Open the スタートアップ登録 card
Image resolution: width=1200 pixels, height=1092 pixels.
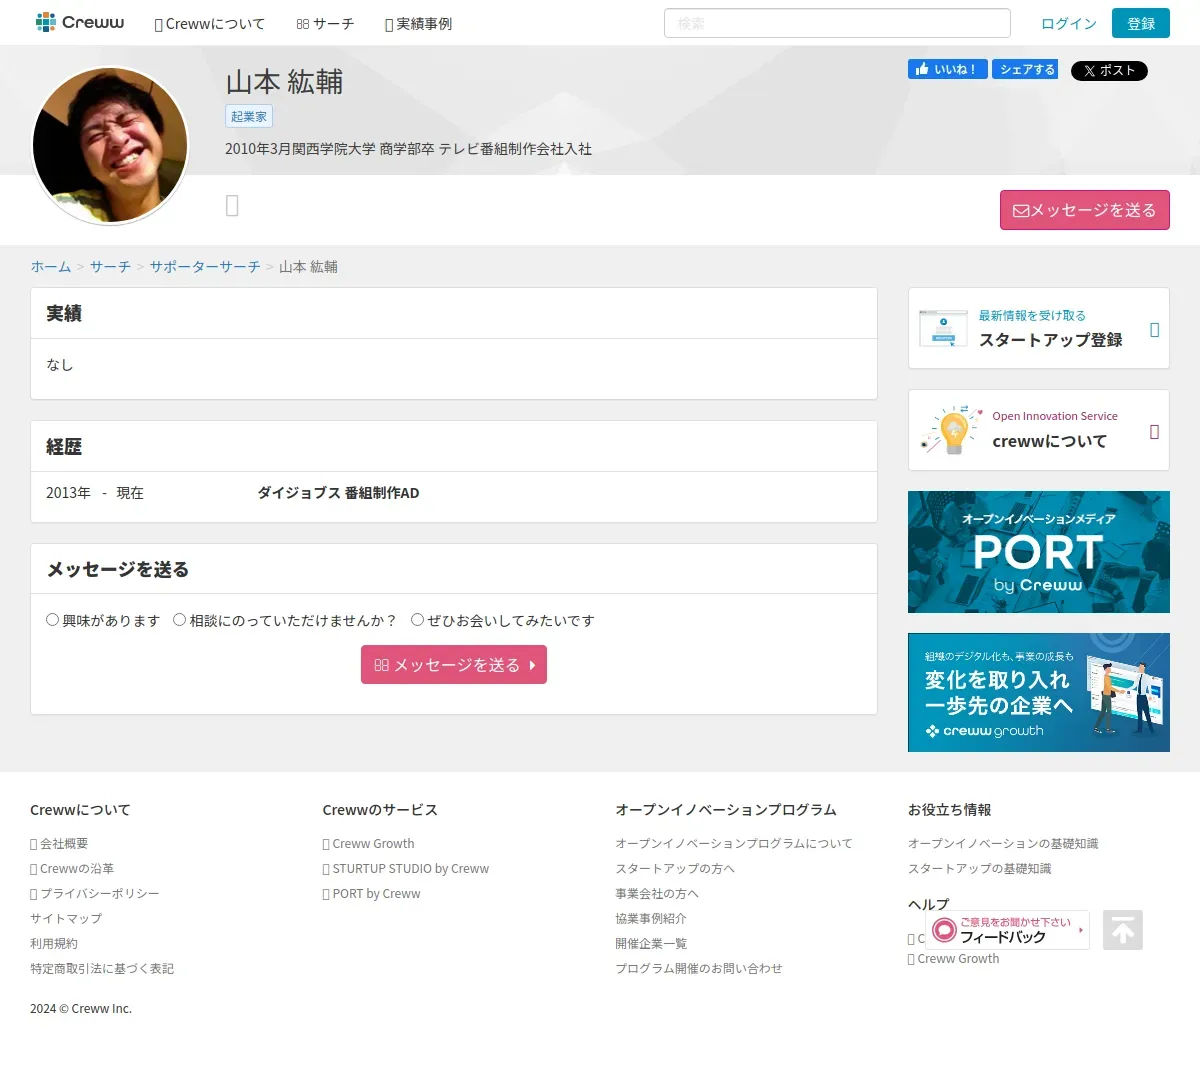pos(1039,329)
